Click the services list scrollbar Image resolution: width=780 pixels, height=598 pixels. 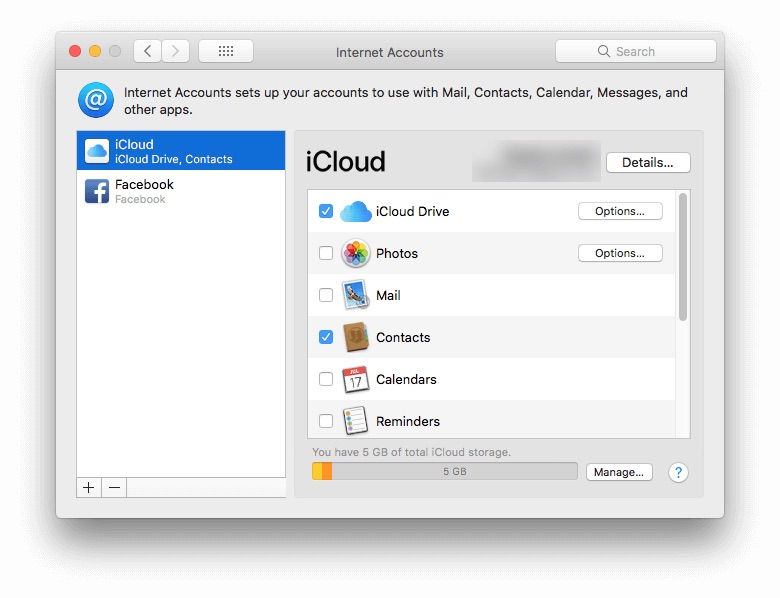pos(683,257)
